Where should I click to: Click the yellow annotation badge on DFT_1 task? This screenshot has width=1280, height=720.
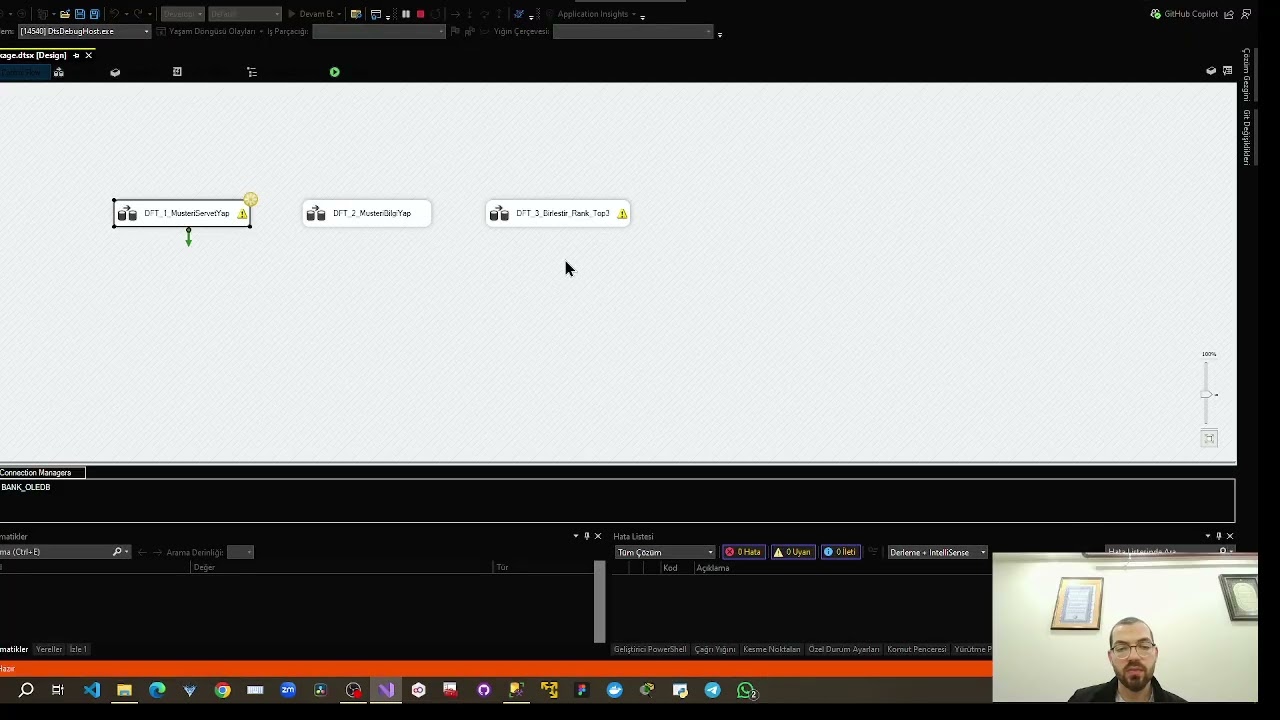pyautogui.click(x=251, y=199)
